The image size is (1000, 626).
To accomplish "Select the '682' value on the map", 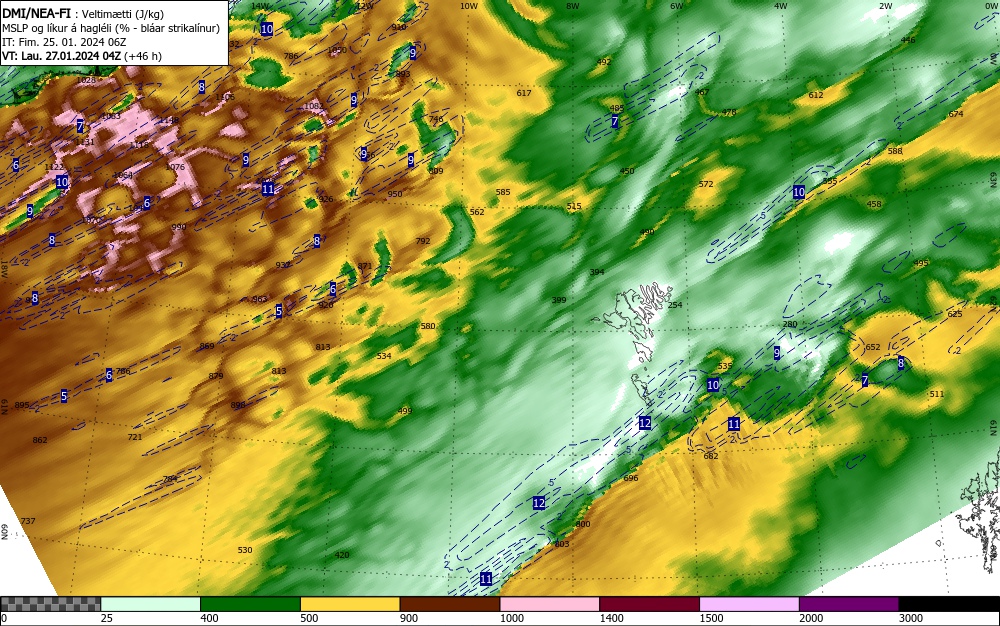I will (710, 456).
